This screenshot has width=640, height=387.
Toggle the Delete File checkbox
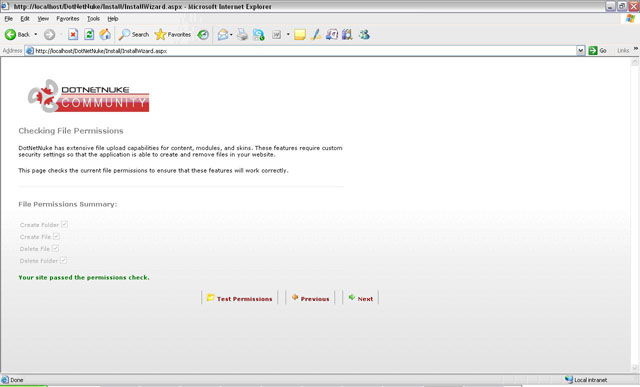tap(55, 248)
